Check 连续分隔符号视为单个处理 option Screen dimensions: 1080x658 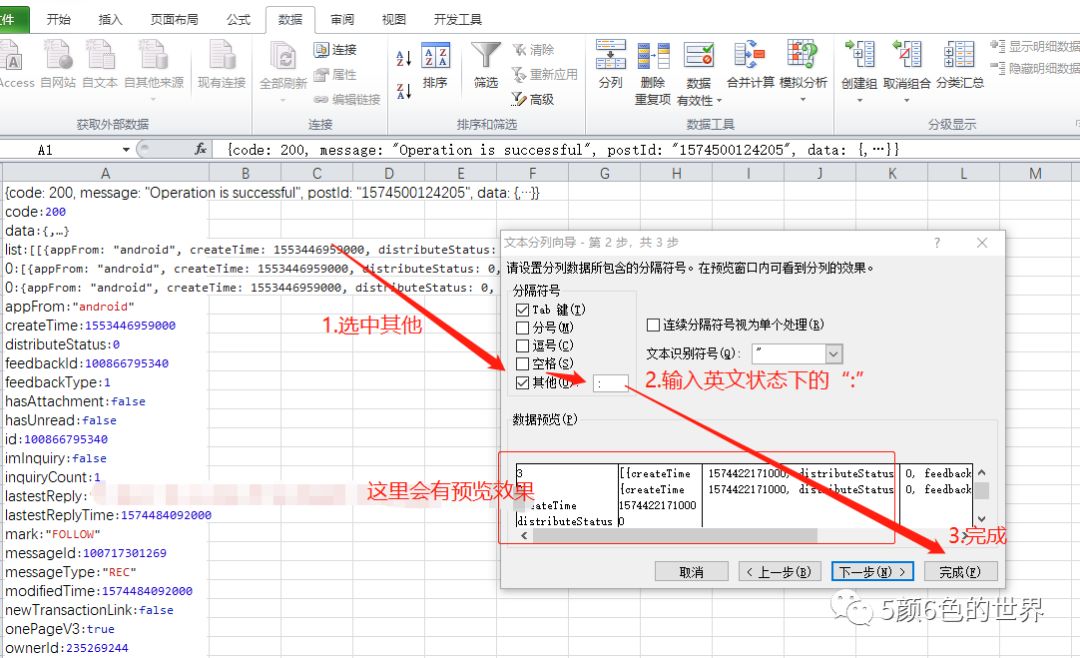click(653, 325)
